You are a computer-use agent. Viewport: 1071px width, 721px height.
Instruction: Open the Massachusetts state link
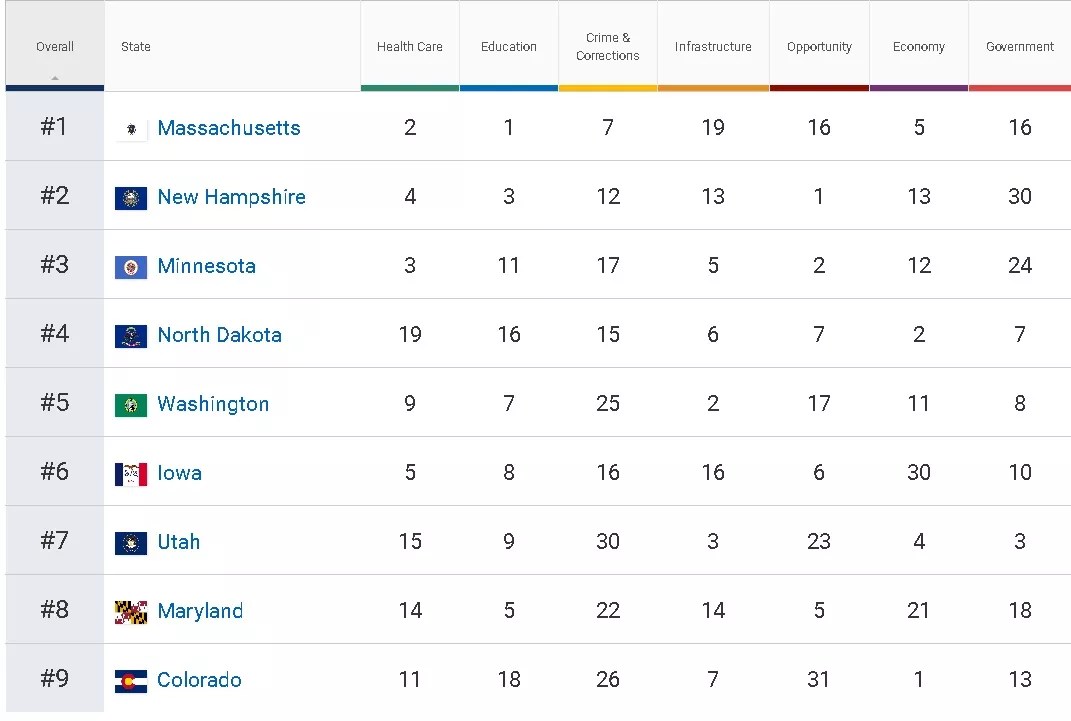(x=229, y=128)
